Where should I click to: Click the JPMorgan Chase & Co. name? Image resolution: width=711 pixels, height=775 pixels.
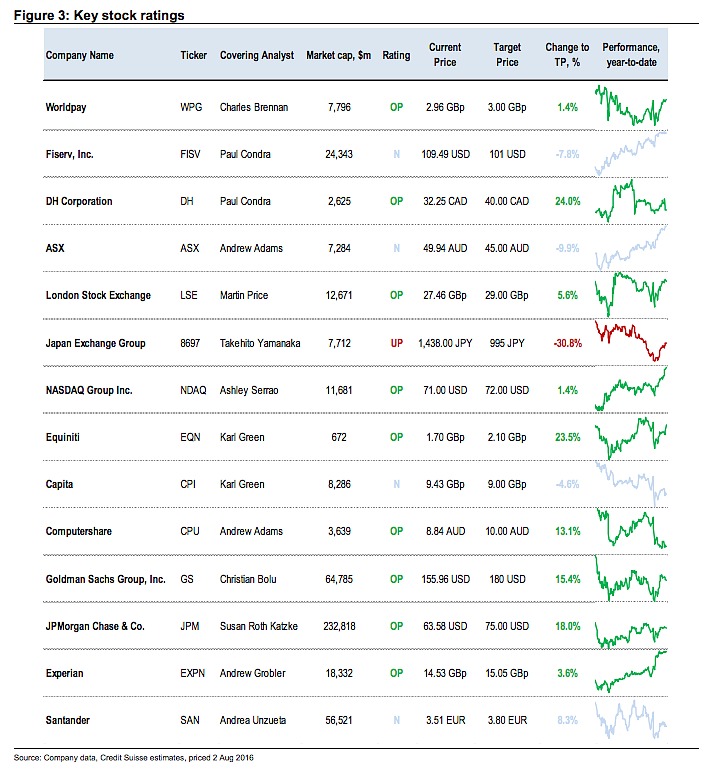tap(95, 627)
